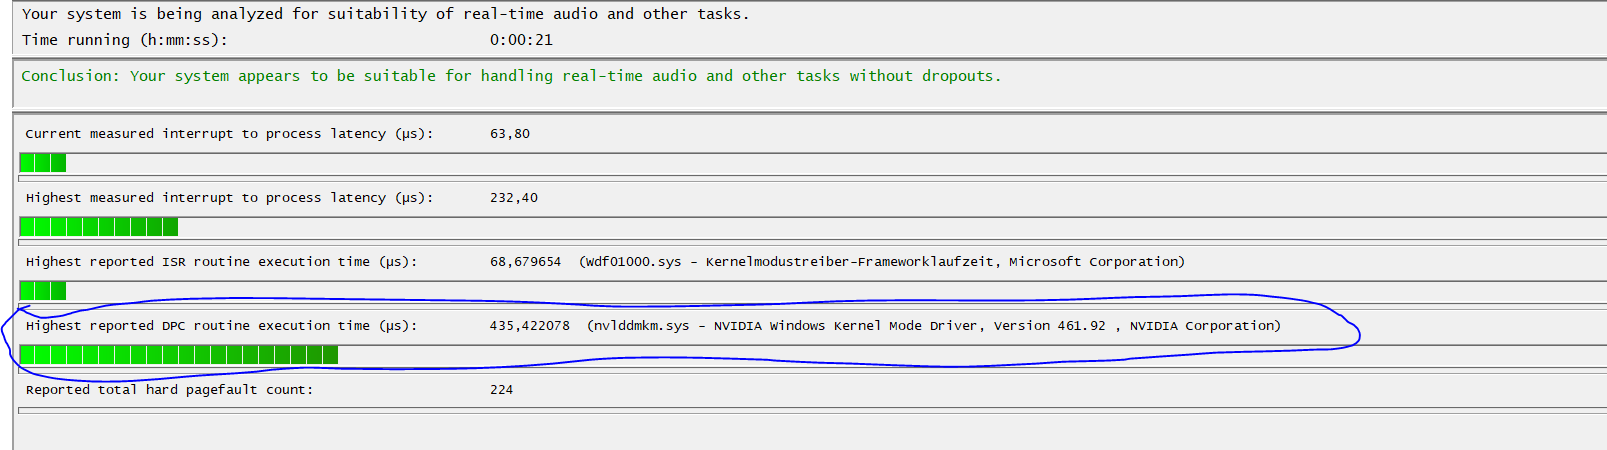Click the Time running value 0:00:21
This screenshot has width=1607, height=450.
click(x=521, y=40)
